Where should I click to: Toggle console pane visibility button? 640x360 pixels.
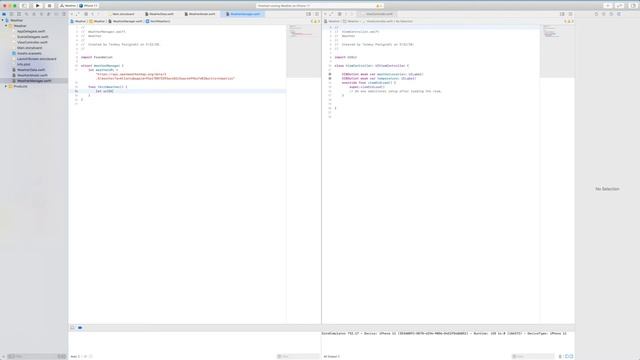(571, 356)
